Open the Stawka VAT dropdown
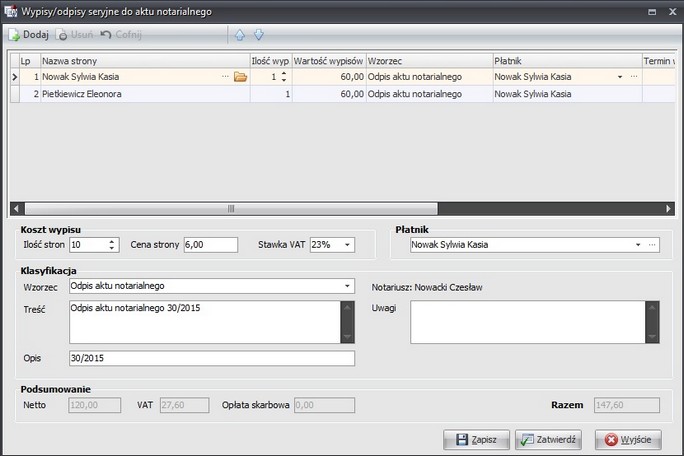This screenshot has height=456, width=684. point(346,245)
